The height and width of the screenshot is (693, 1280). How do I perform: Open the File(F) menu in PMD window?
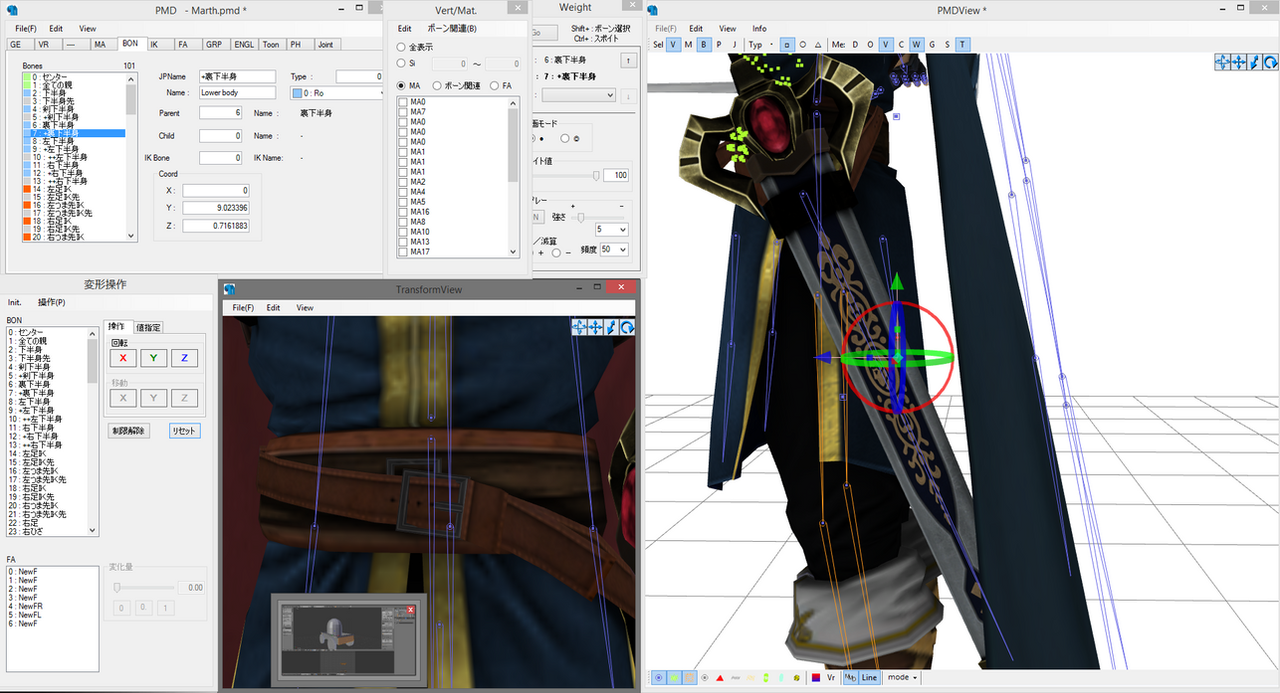(26, 28)
